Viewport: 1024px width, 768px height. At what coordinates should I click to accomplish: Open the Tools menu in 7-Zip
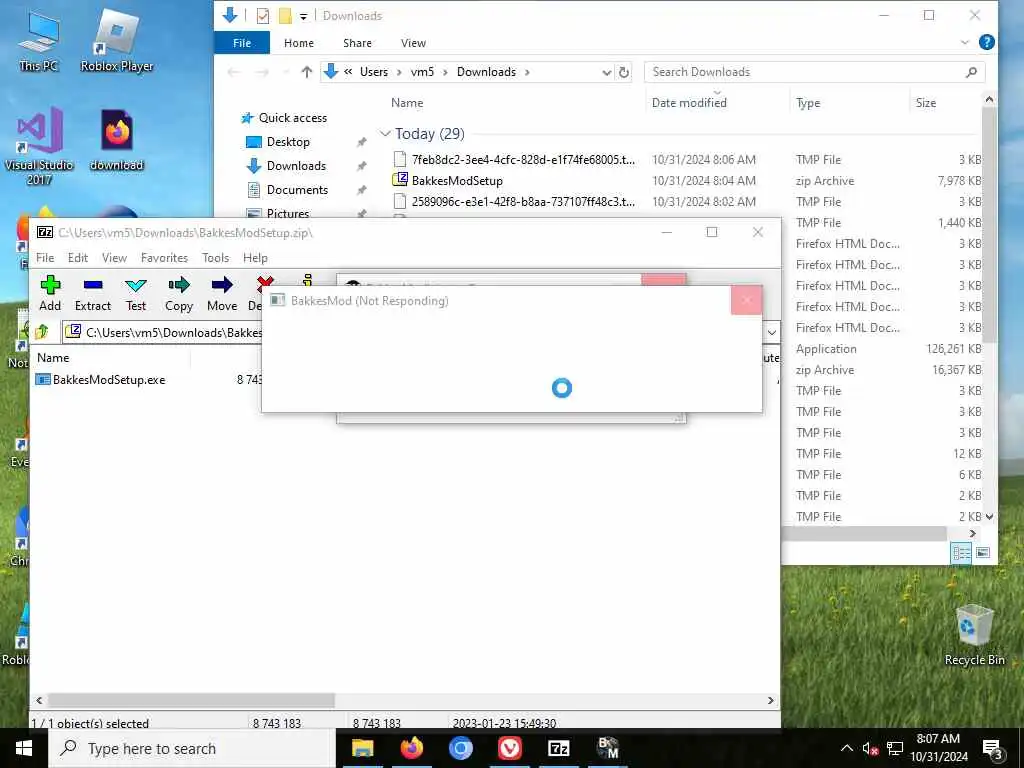pos(216,258)
